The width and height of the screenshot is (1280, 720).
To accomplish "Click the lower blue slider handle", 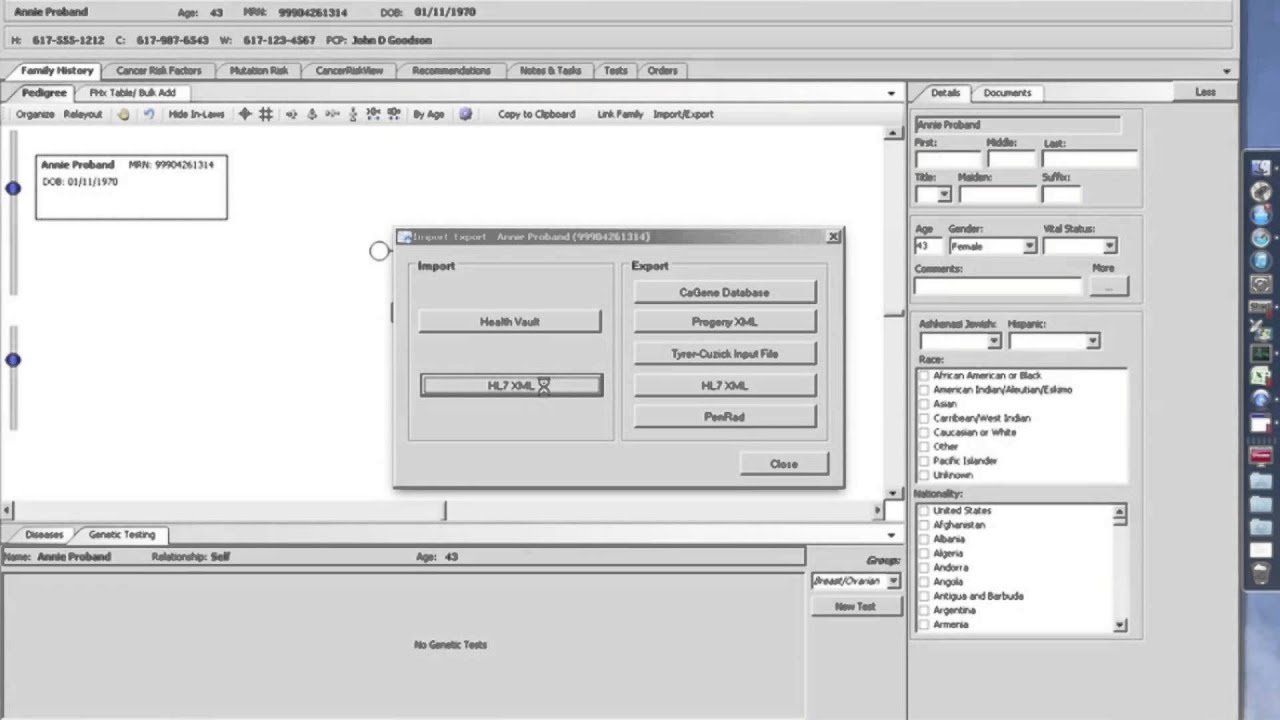I will click(x=13, y=360).
